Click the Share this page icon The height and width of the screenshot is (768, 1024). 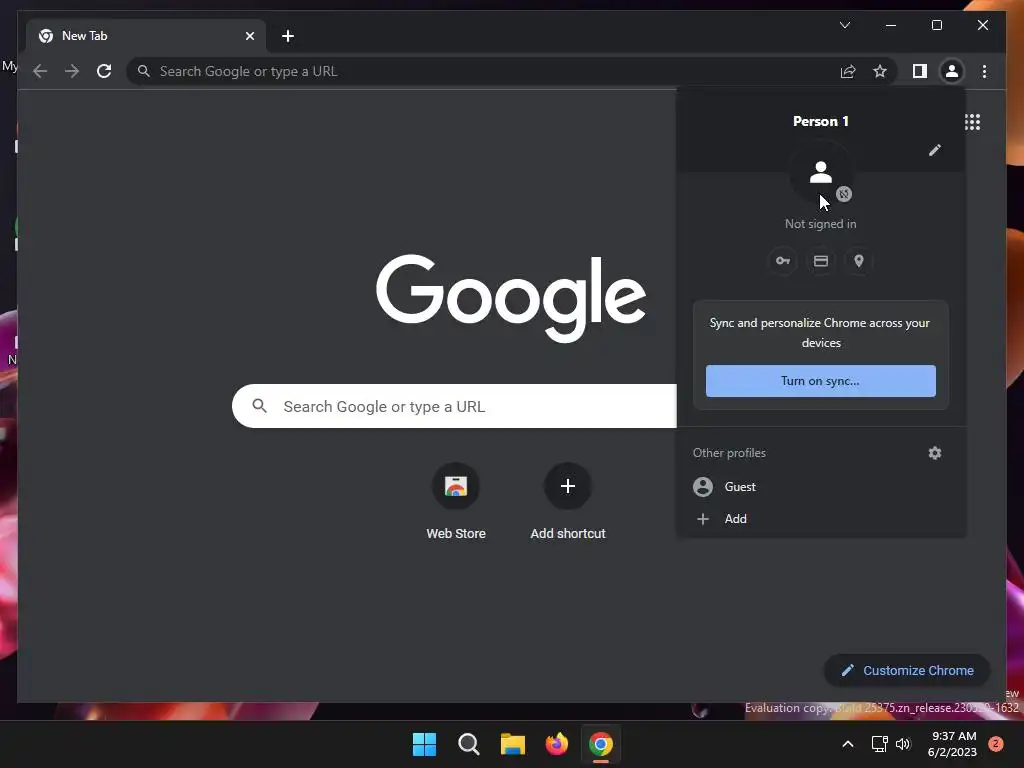848,71
